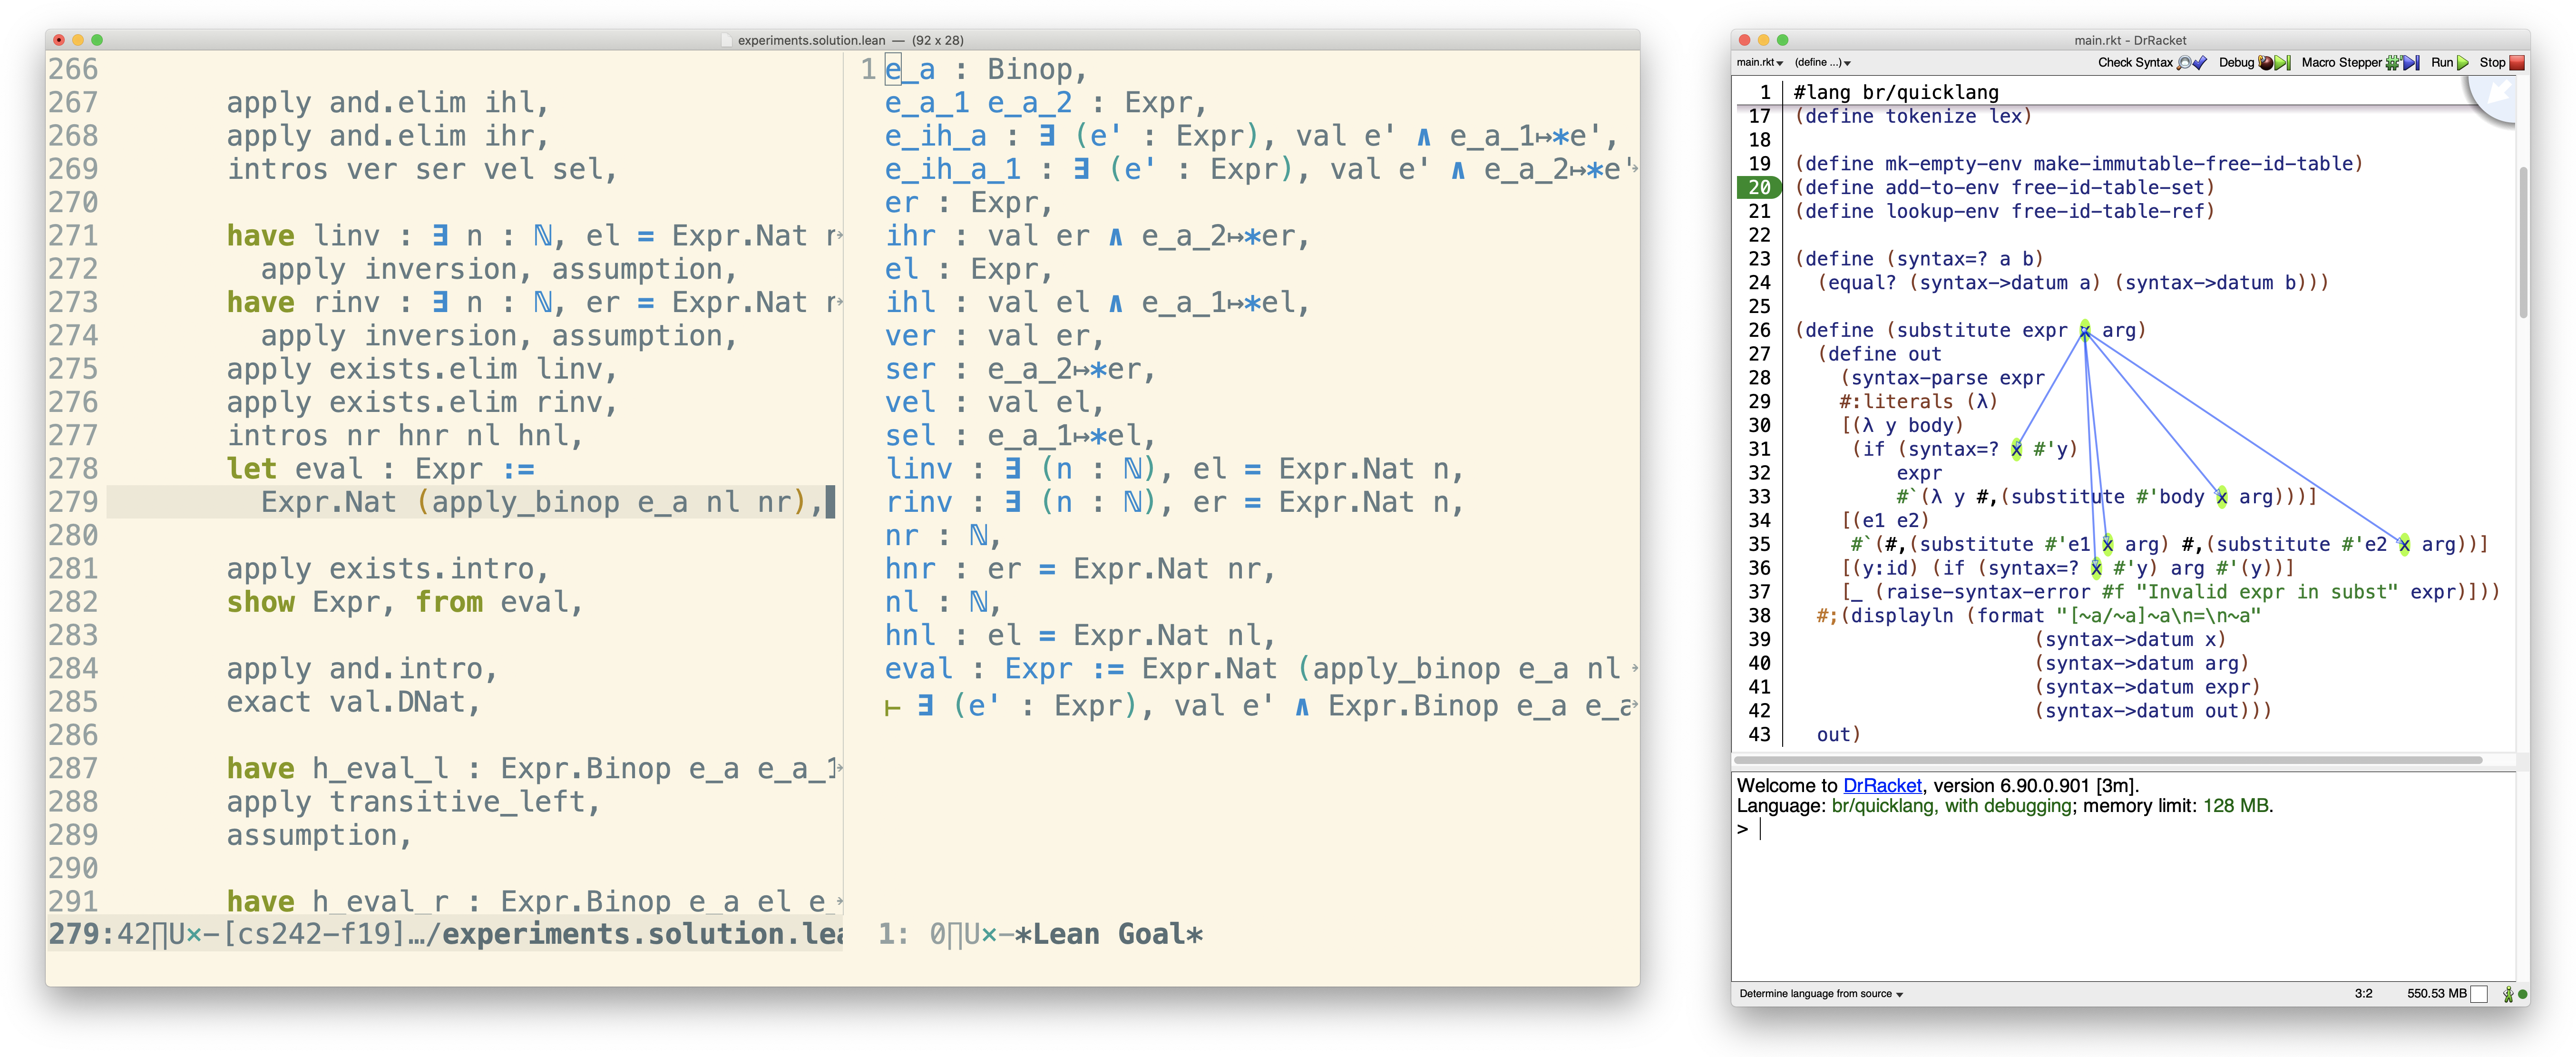Screen dimensions: 2576x1057
Task: Click '(define tokenize lex)' in DrRacket
Action: tap(1913, 116)
